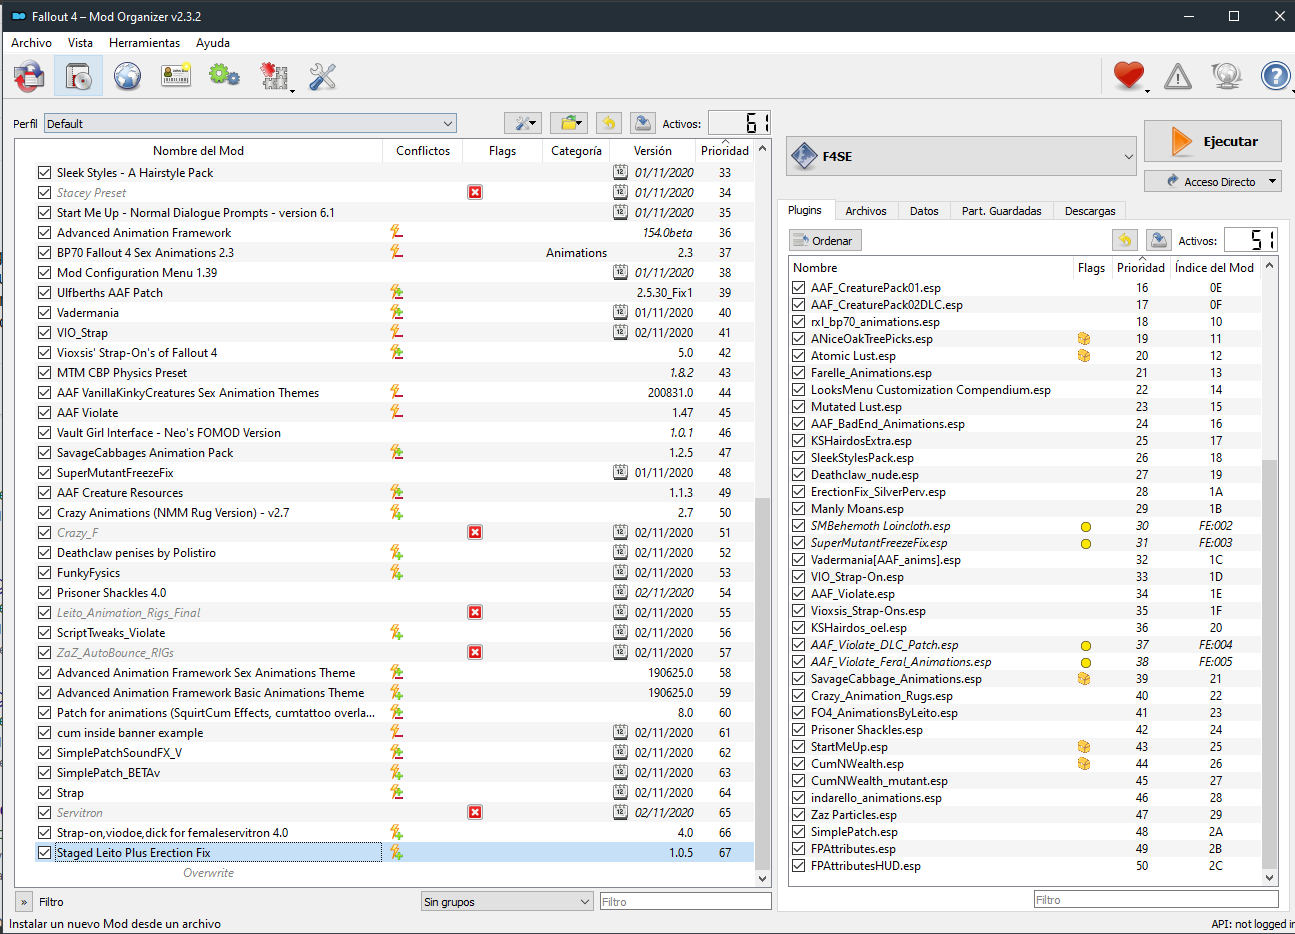Viewport: 1295px width, 934px height.
Task: Click the red heart endorse icon
Action: [x=1129, y=76]
